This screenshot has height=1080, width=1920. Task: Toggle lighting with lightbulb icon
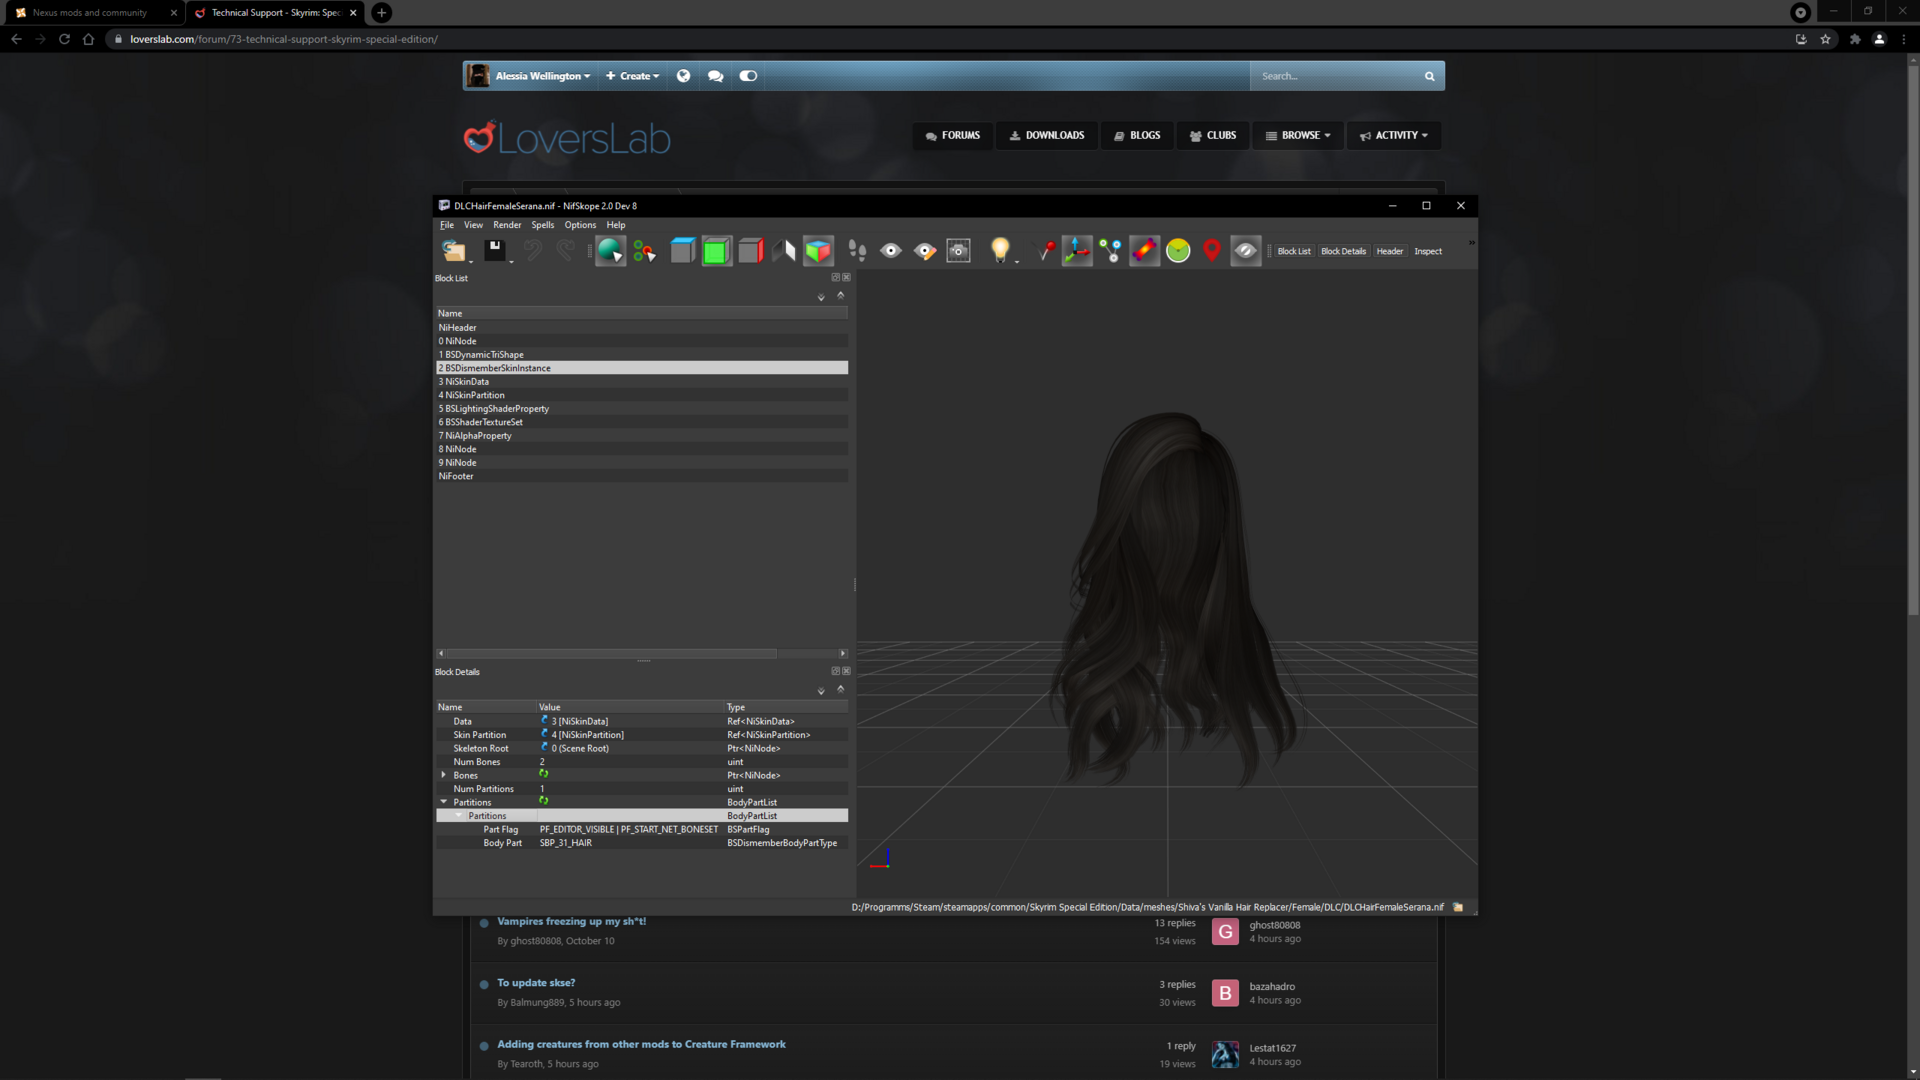[999, 251]
